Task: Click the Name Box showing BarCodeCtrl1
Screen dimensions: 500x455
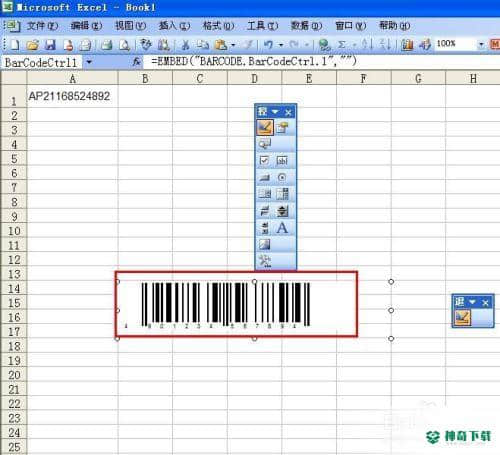Action: (x=42, y=62)
